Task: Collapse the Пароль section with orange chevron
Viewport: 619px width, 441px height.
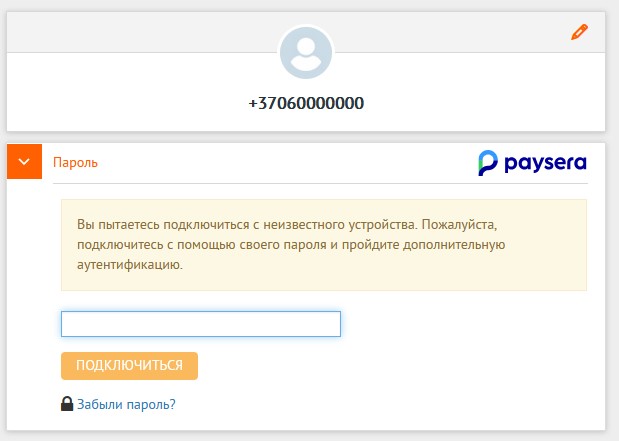Action: tap(24, 161)
